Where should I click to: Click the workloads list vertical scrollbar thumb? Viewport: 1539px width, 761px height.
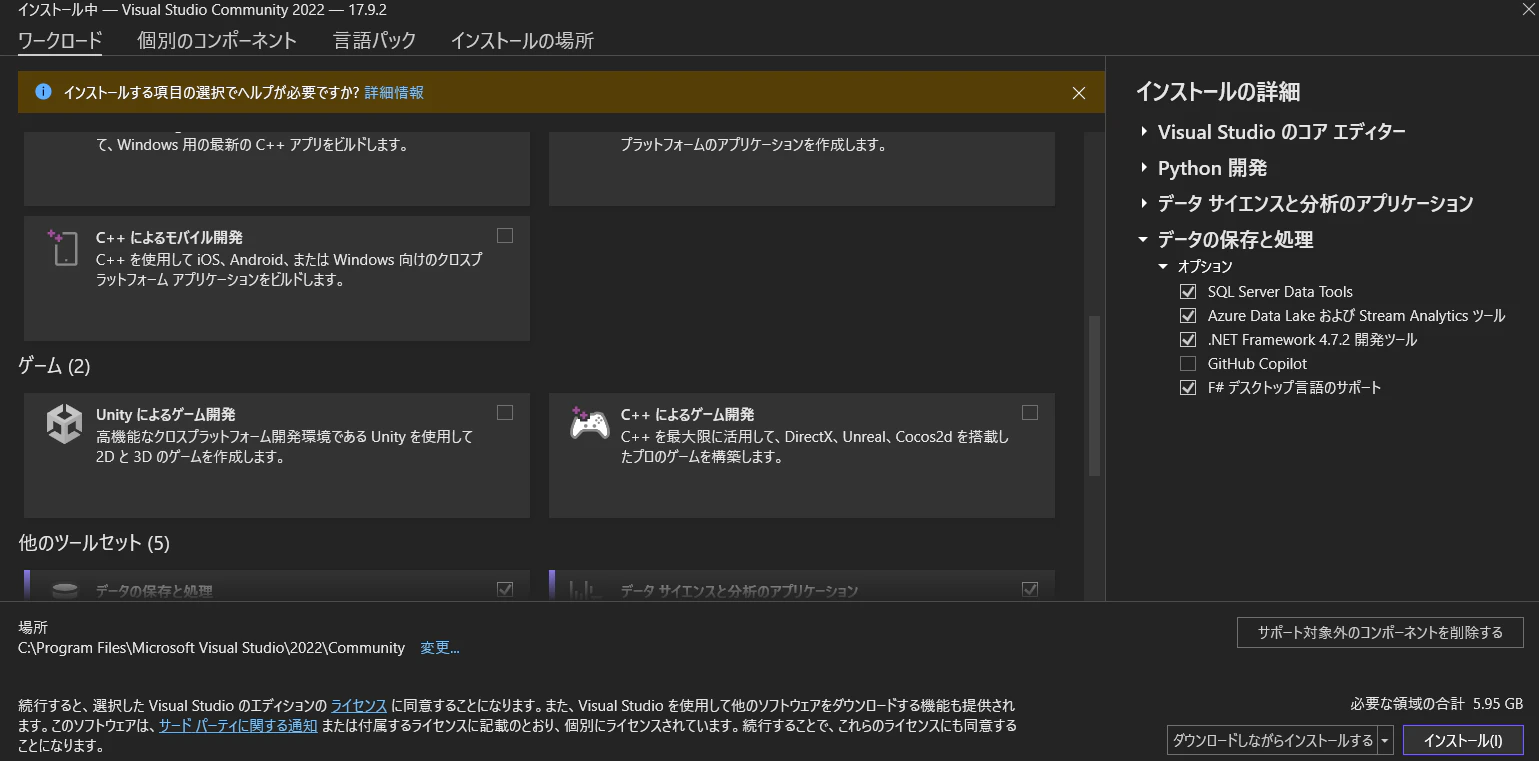click(x=1094, y=395)
